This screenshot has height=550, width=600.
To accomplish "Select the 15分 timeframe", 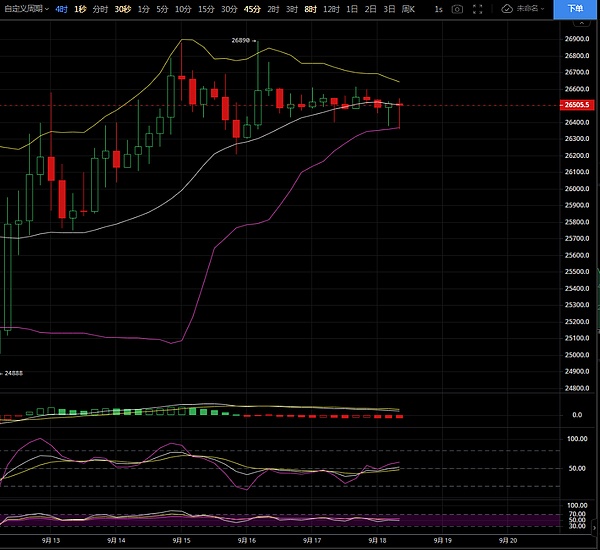I will (x=206, y=8).
